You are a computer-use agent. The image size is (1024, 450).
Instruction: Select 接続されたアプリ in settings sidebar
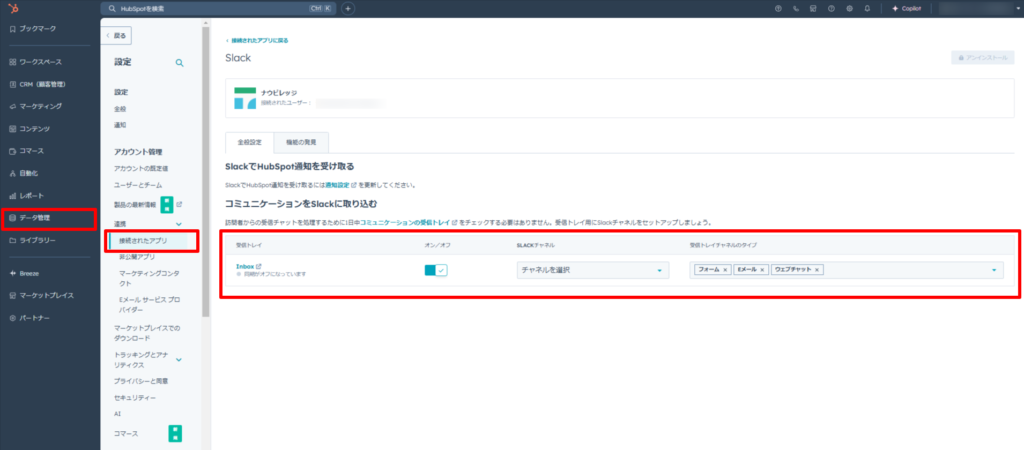point(143,240)
